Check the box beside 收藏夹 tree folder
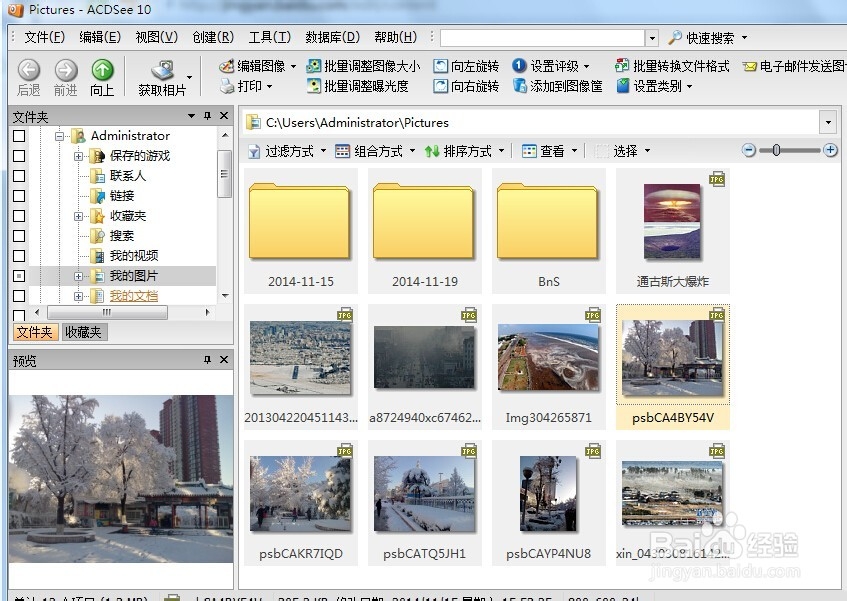847x601 pixels. [19, 215]
